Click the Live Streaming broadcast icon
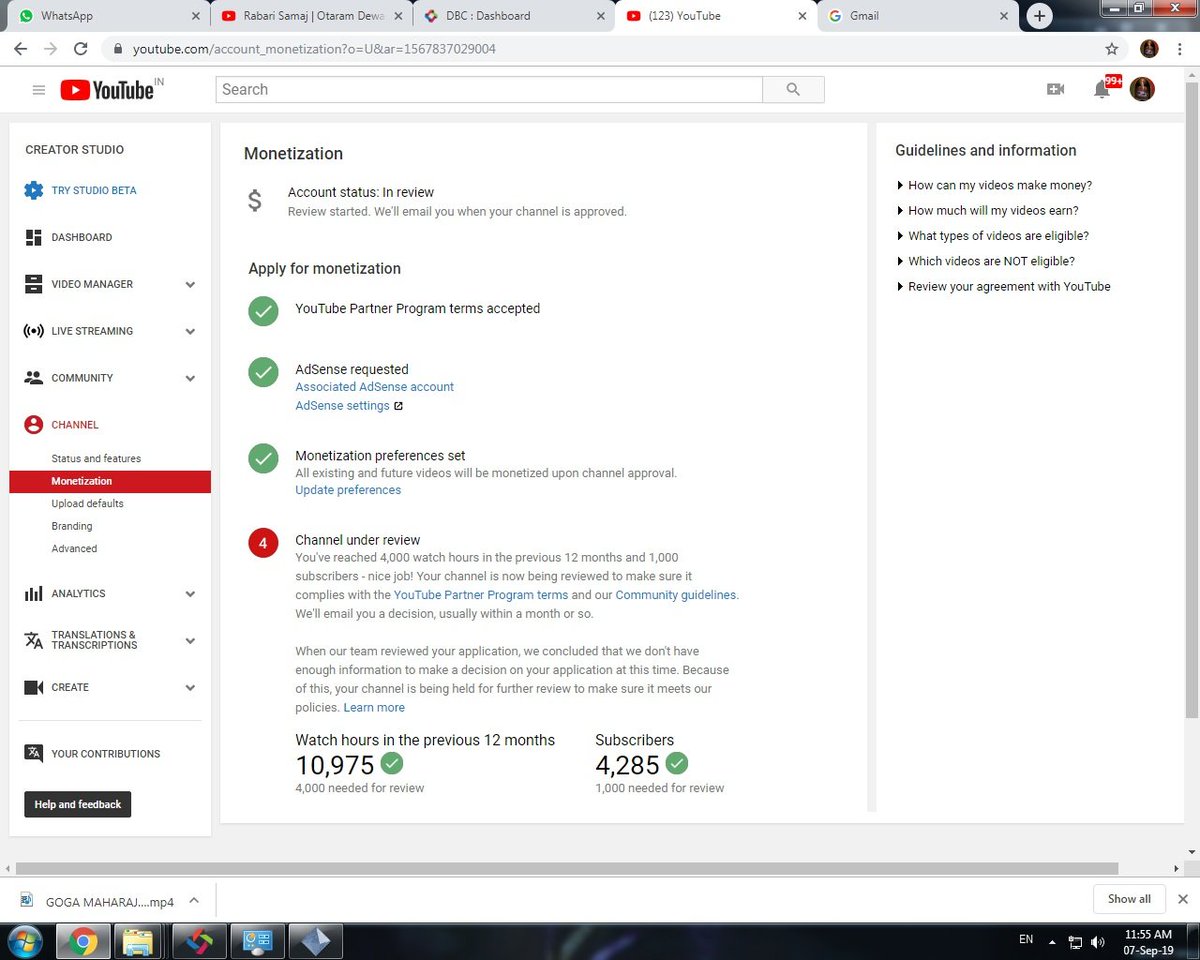 click(34, 331)
